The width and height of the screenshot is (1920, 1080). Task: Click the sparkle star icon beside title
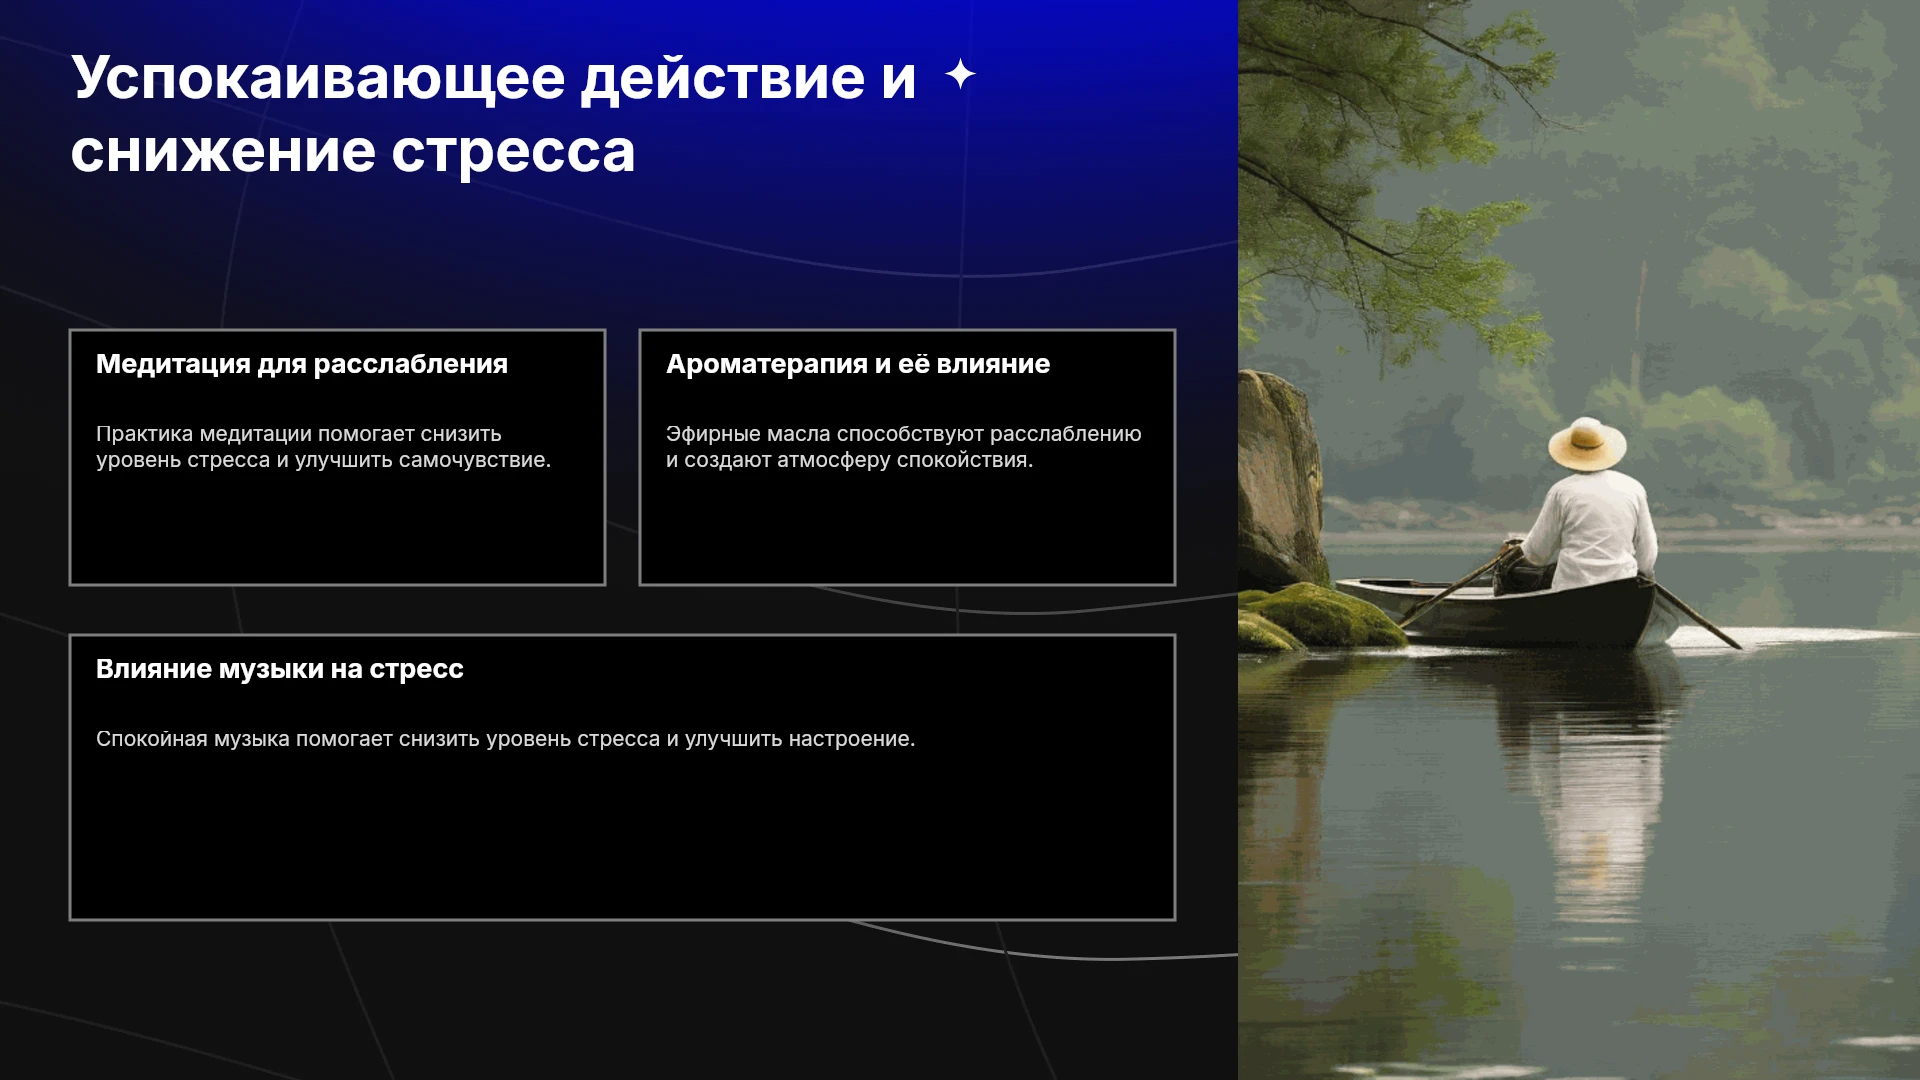960,74
